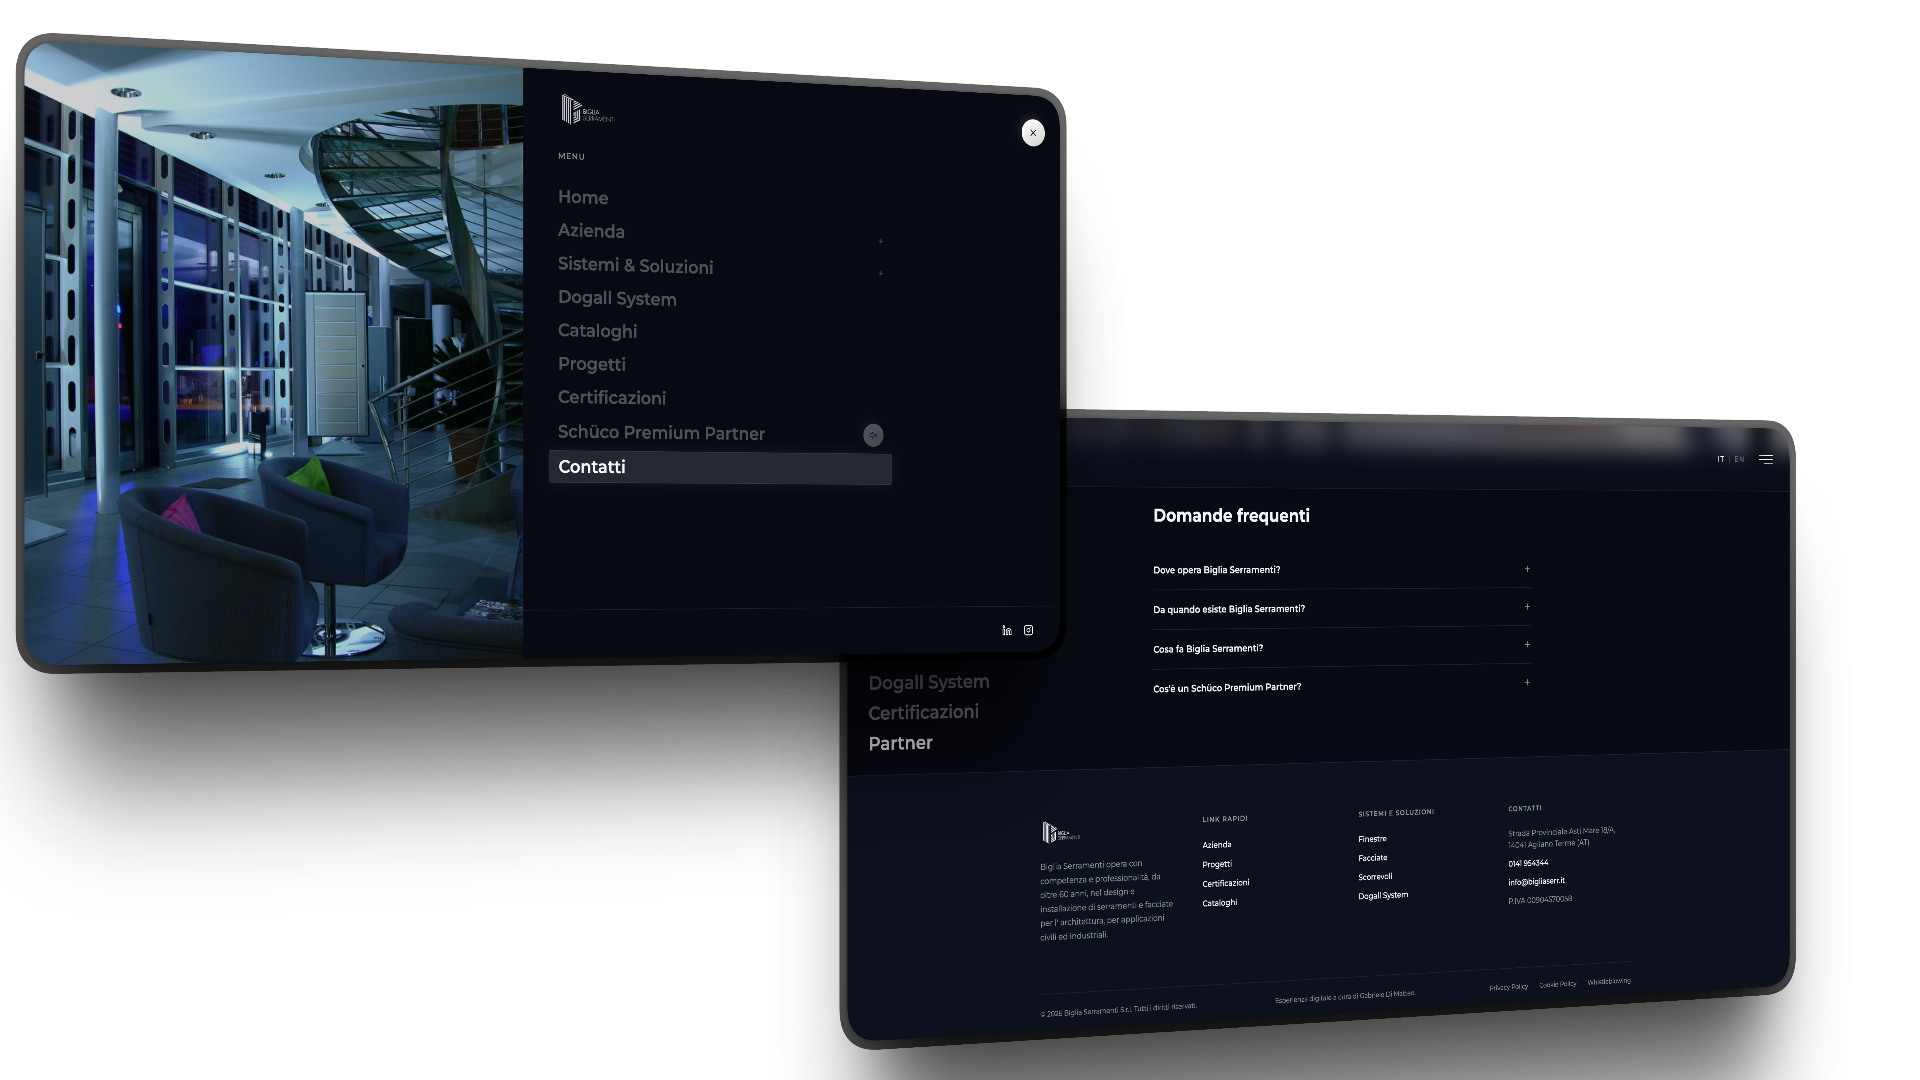Open Progetti in footer quick links
1920x1080 pixels.
tap(1217, 865)
